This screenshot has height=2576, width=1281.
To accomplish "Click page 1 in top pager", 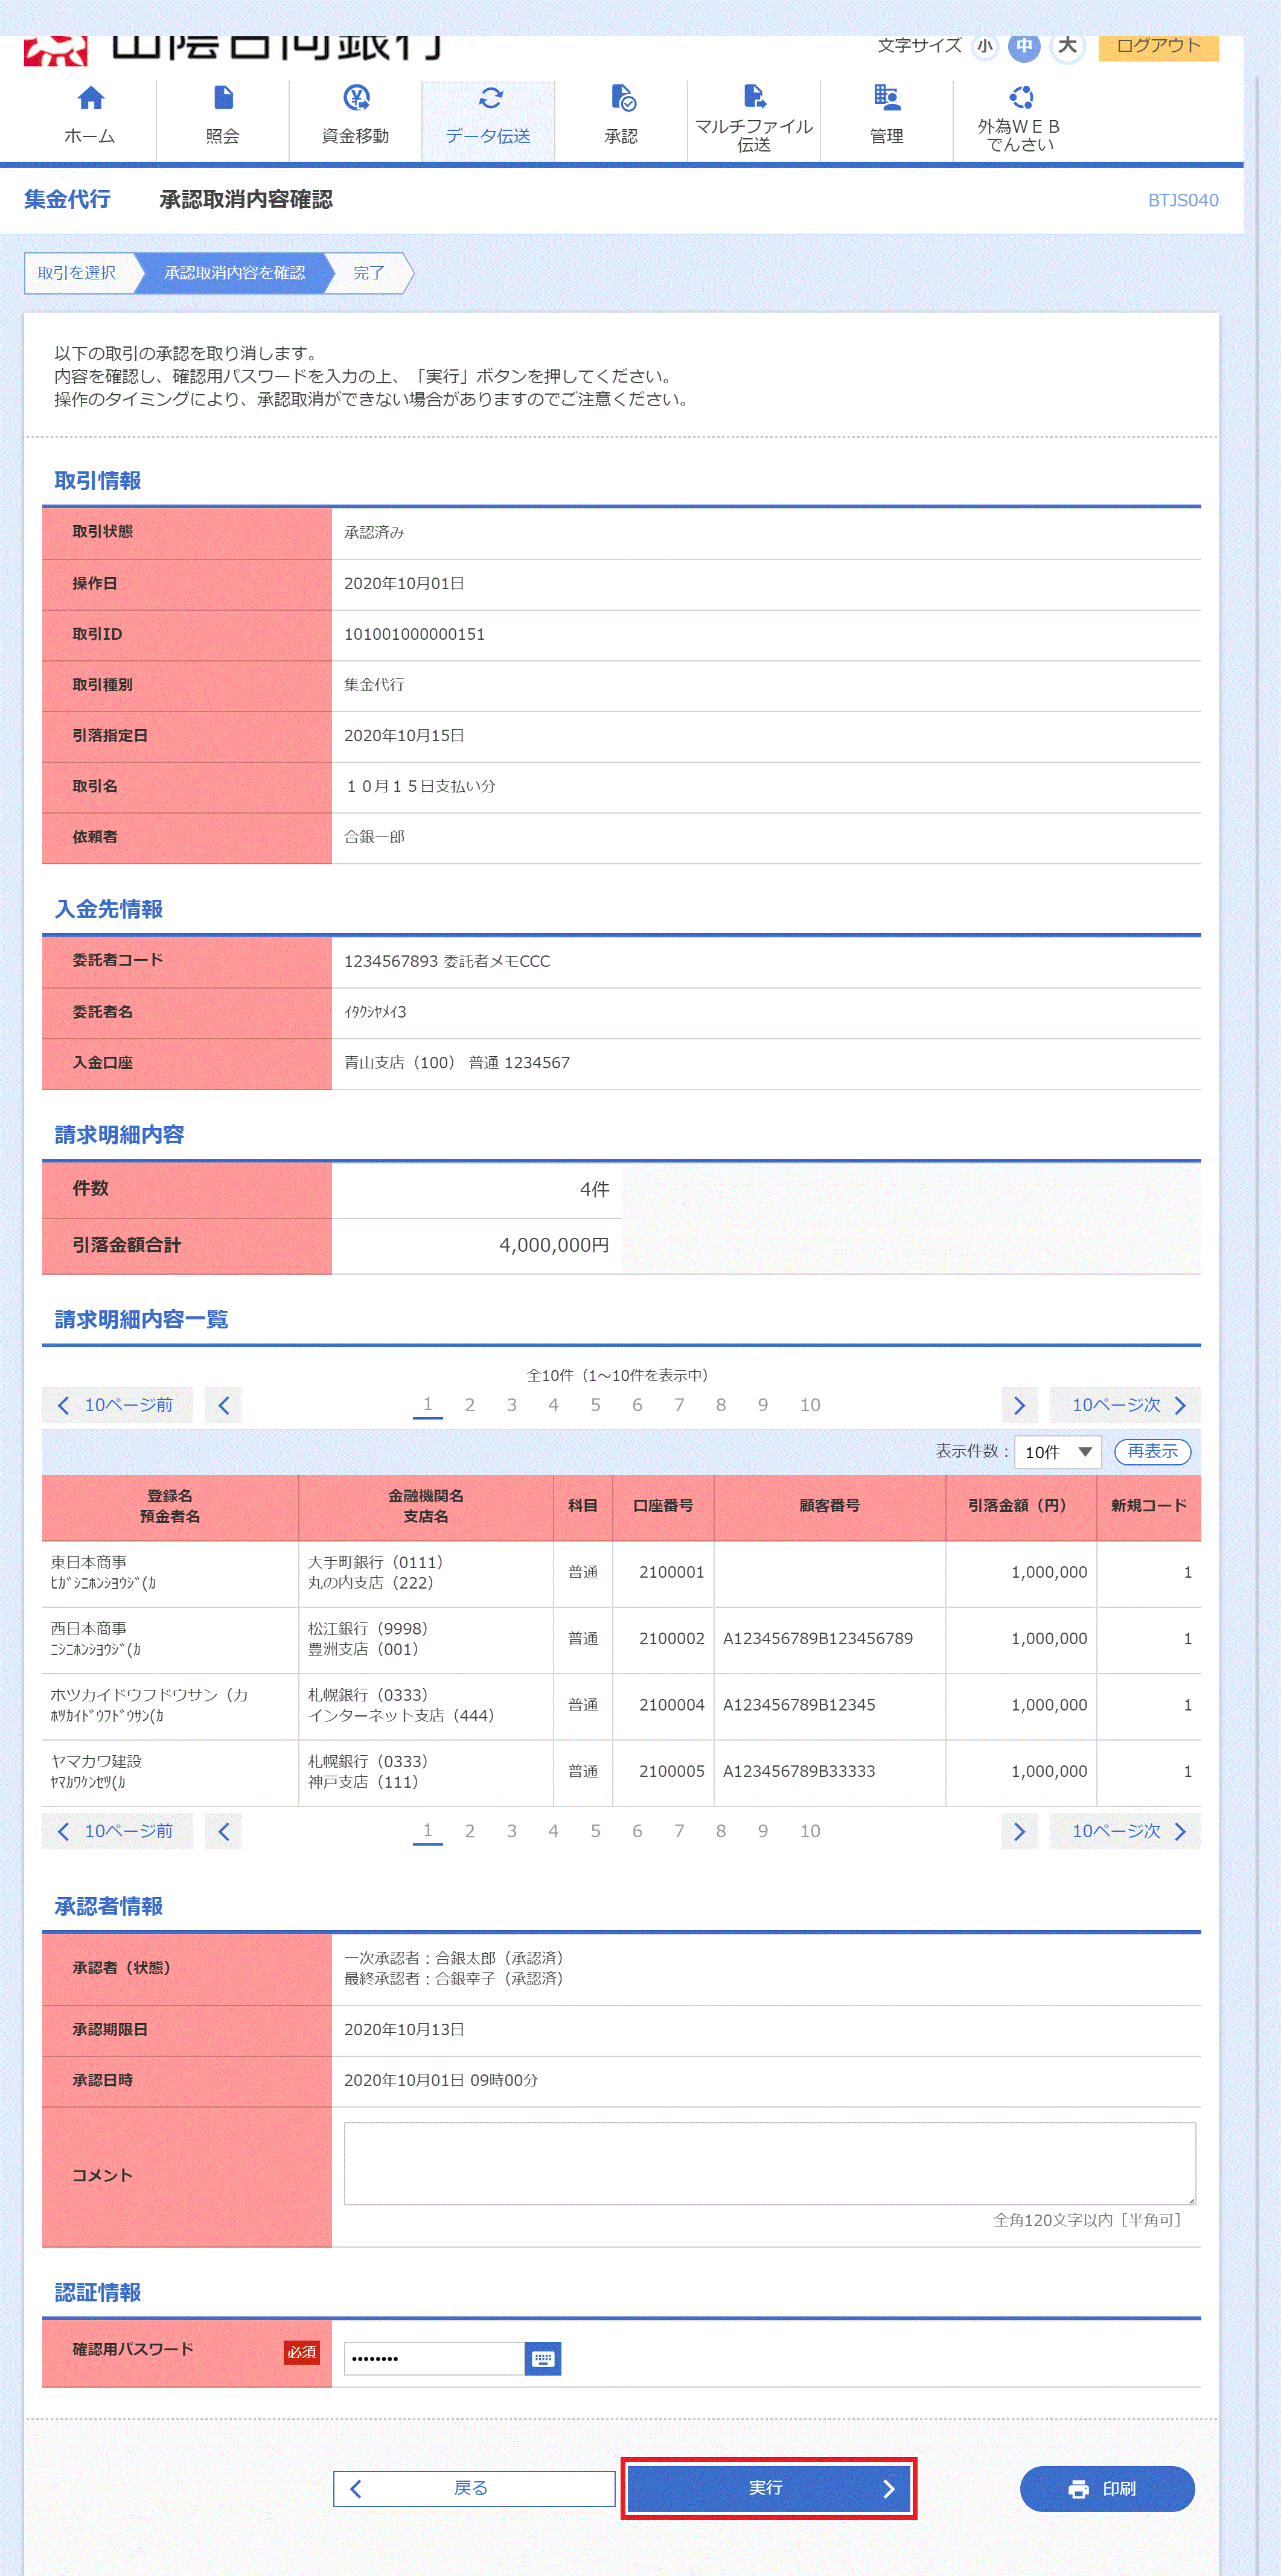I will point(428,1405).
